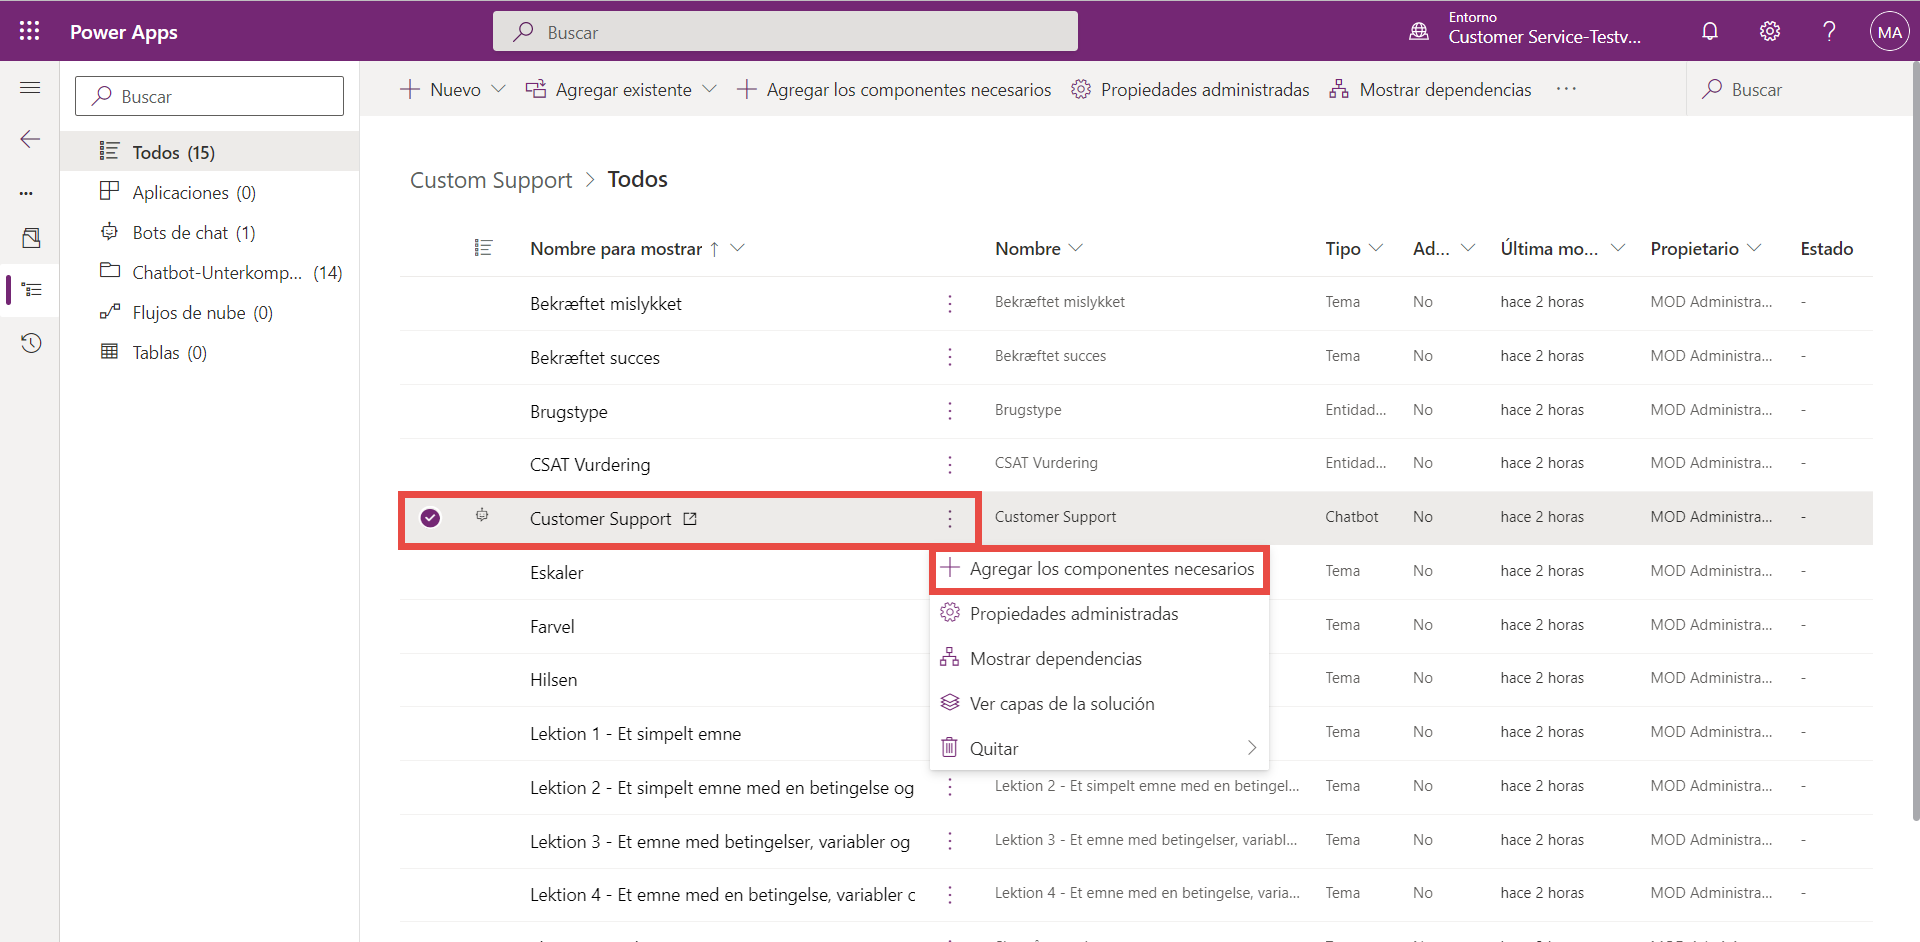
Task: Go to Custom Support breadcrumb link
Action: [x=491, y=180]
